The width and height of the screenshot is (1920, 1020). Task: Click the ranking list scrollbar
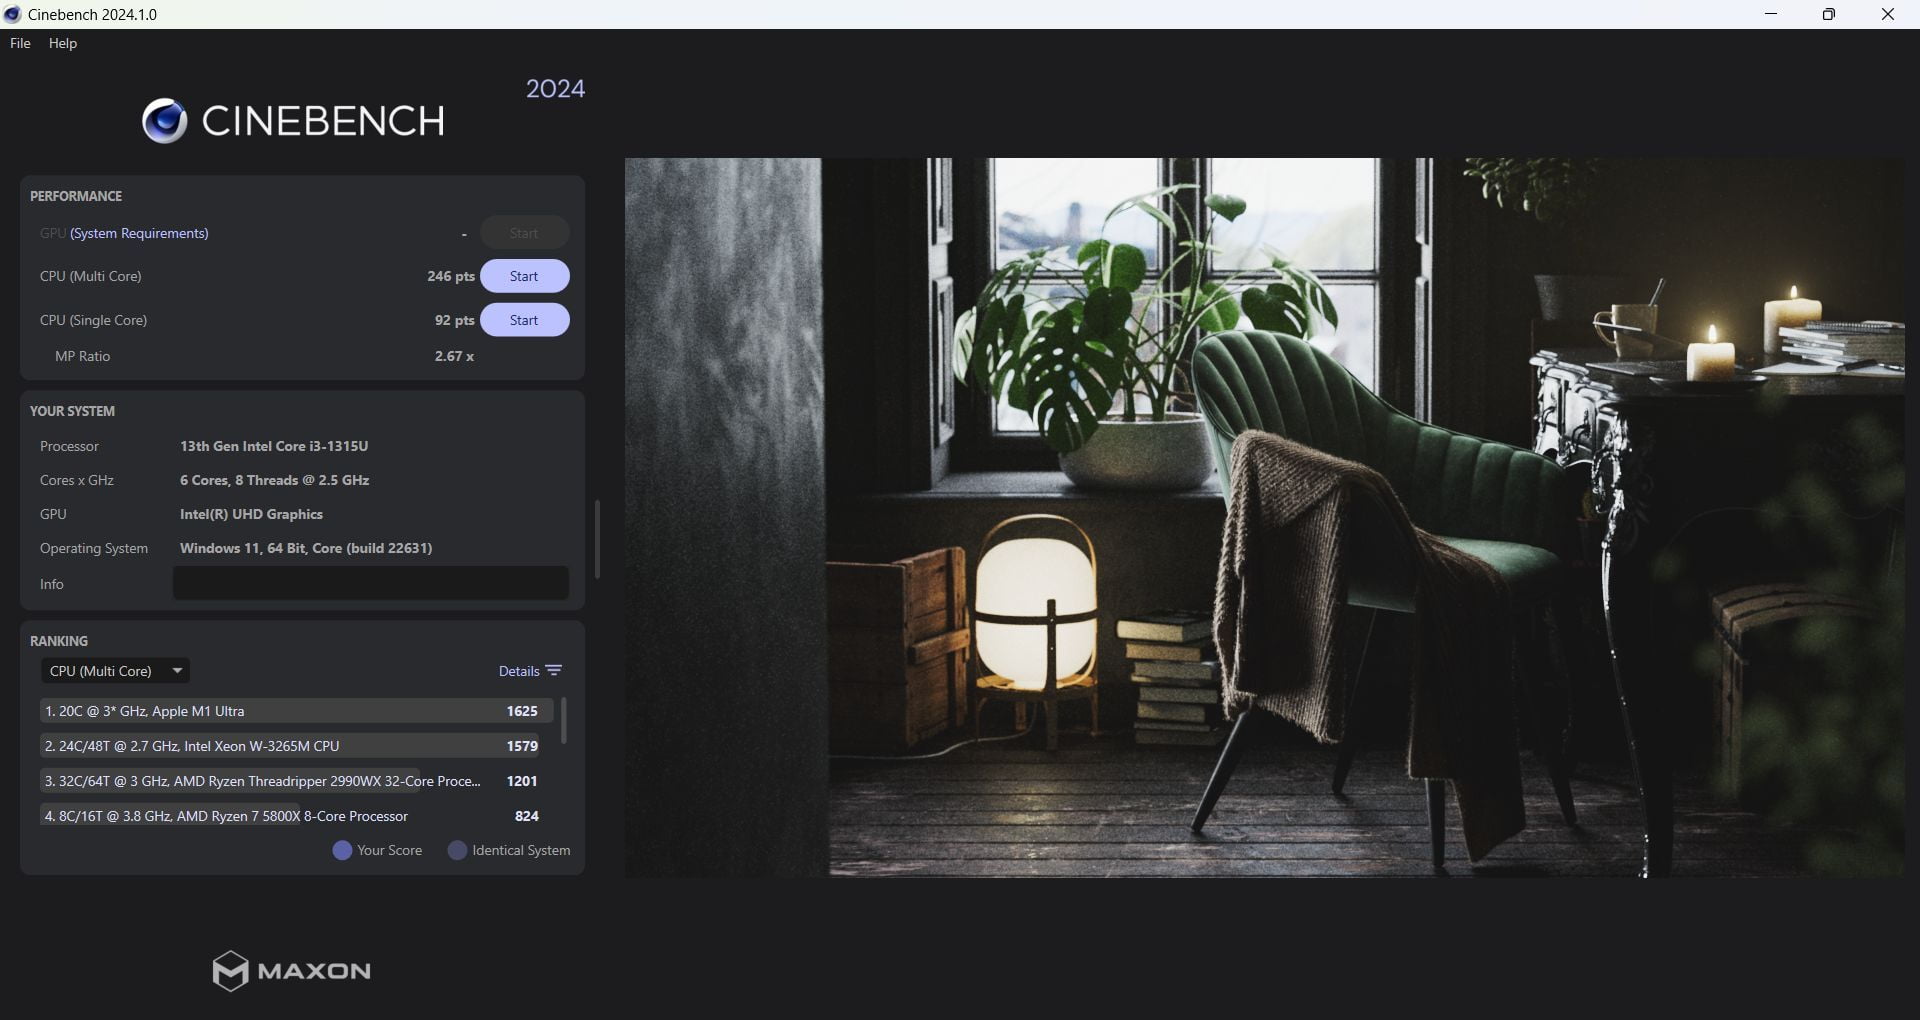[564, 721]
